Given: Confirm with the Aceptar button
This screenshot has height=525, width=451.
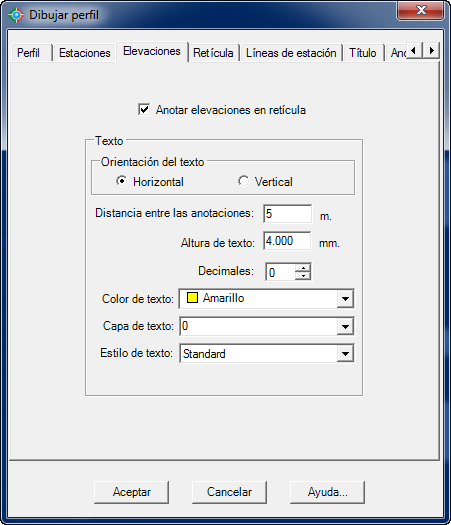Looking at the screenshot, I should 132,492.
